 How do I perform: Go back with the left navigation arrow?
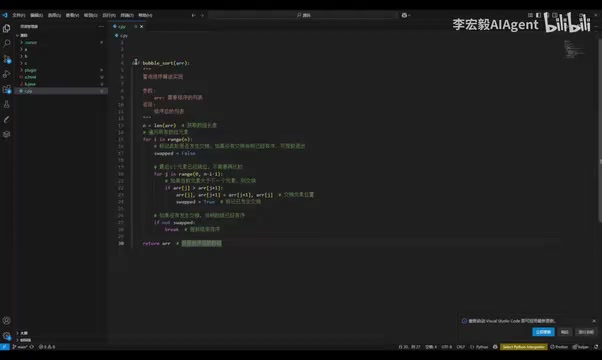[x=193, y=15]
